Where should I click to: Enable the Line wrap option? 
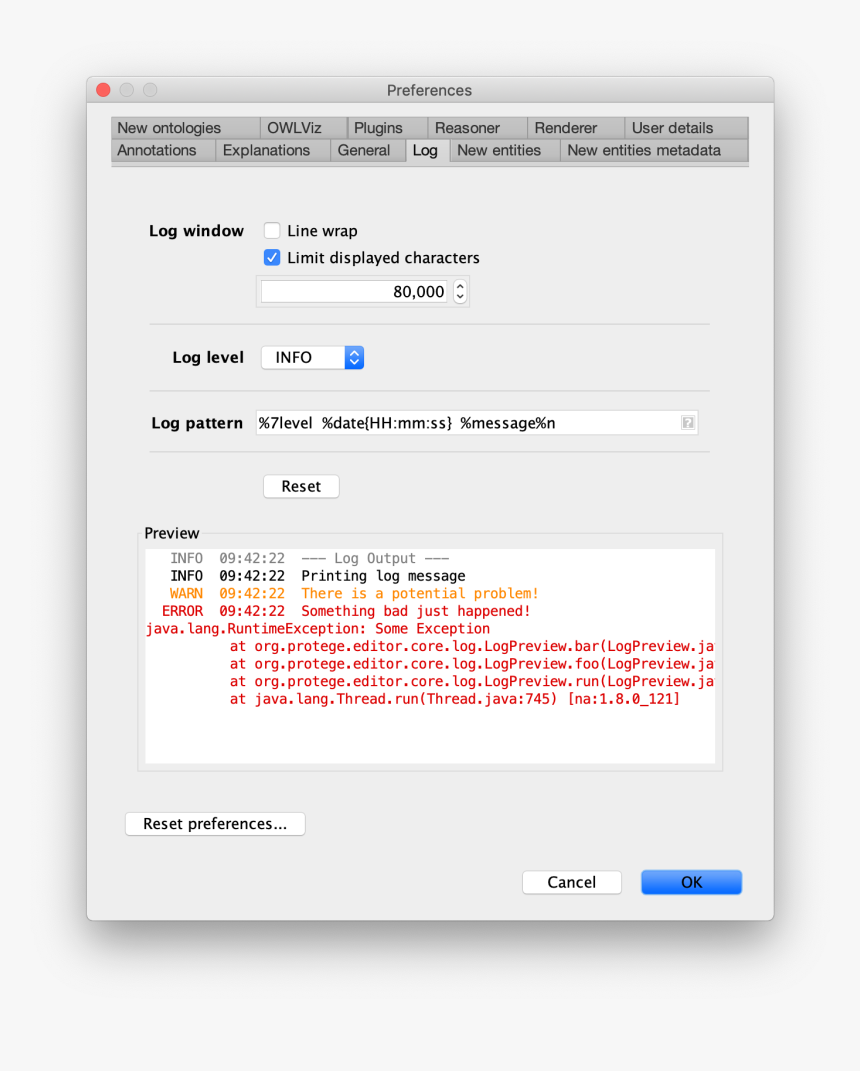pyautogui.click(x=272, y=230)
